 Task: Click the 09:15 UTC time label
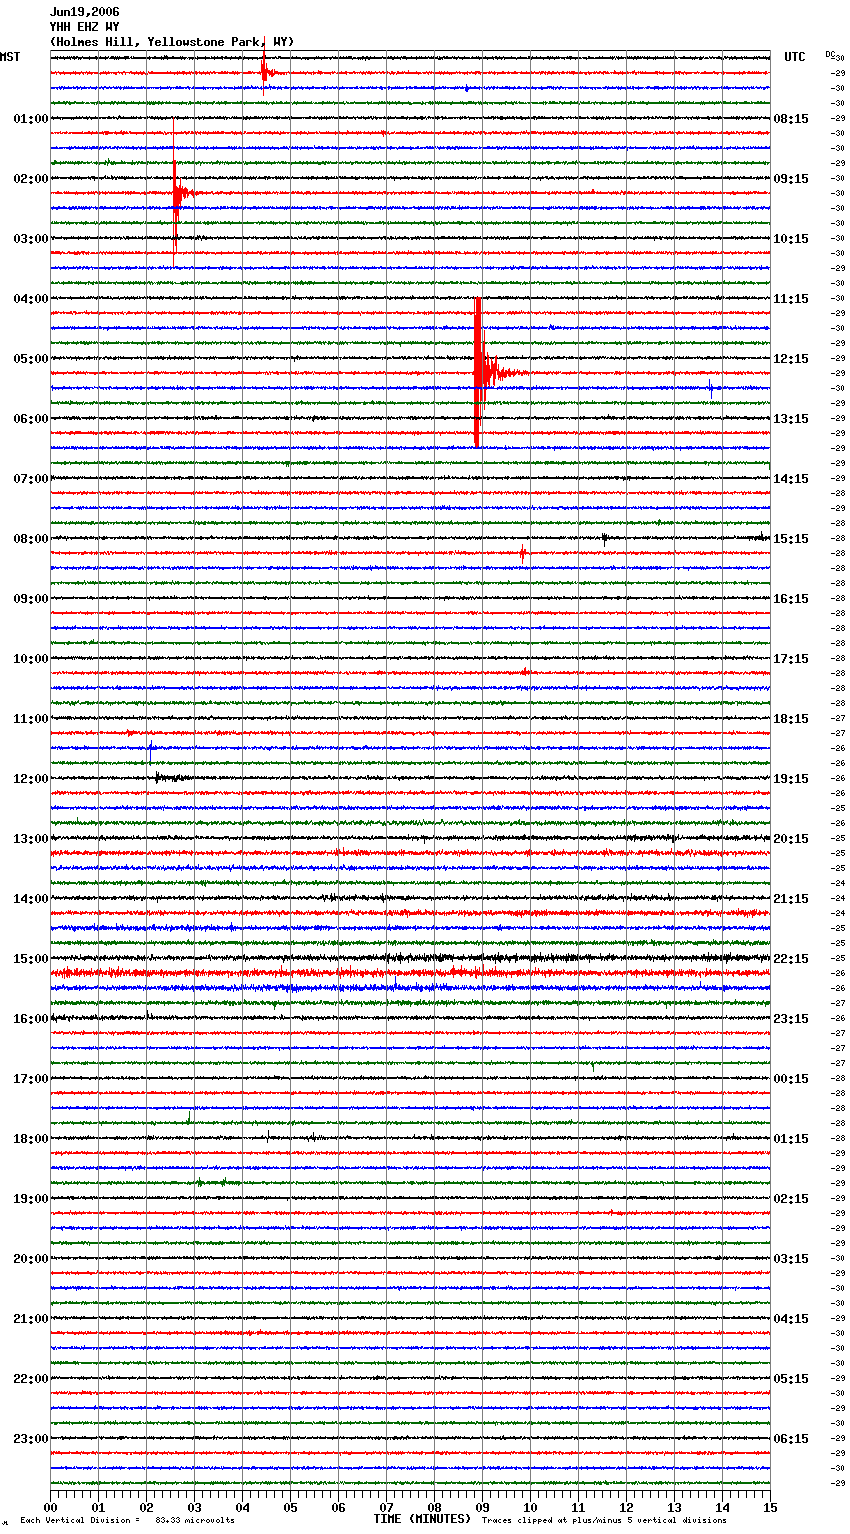791,178
